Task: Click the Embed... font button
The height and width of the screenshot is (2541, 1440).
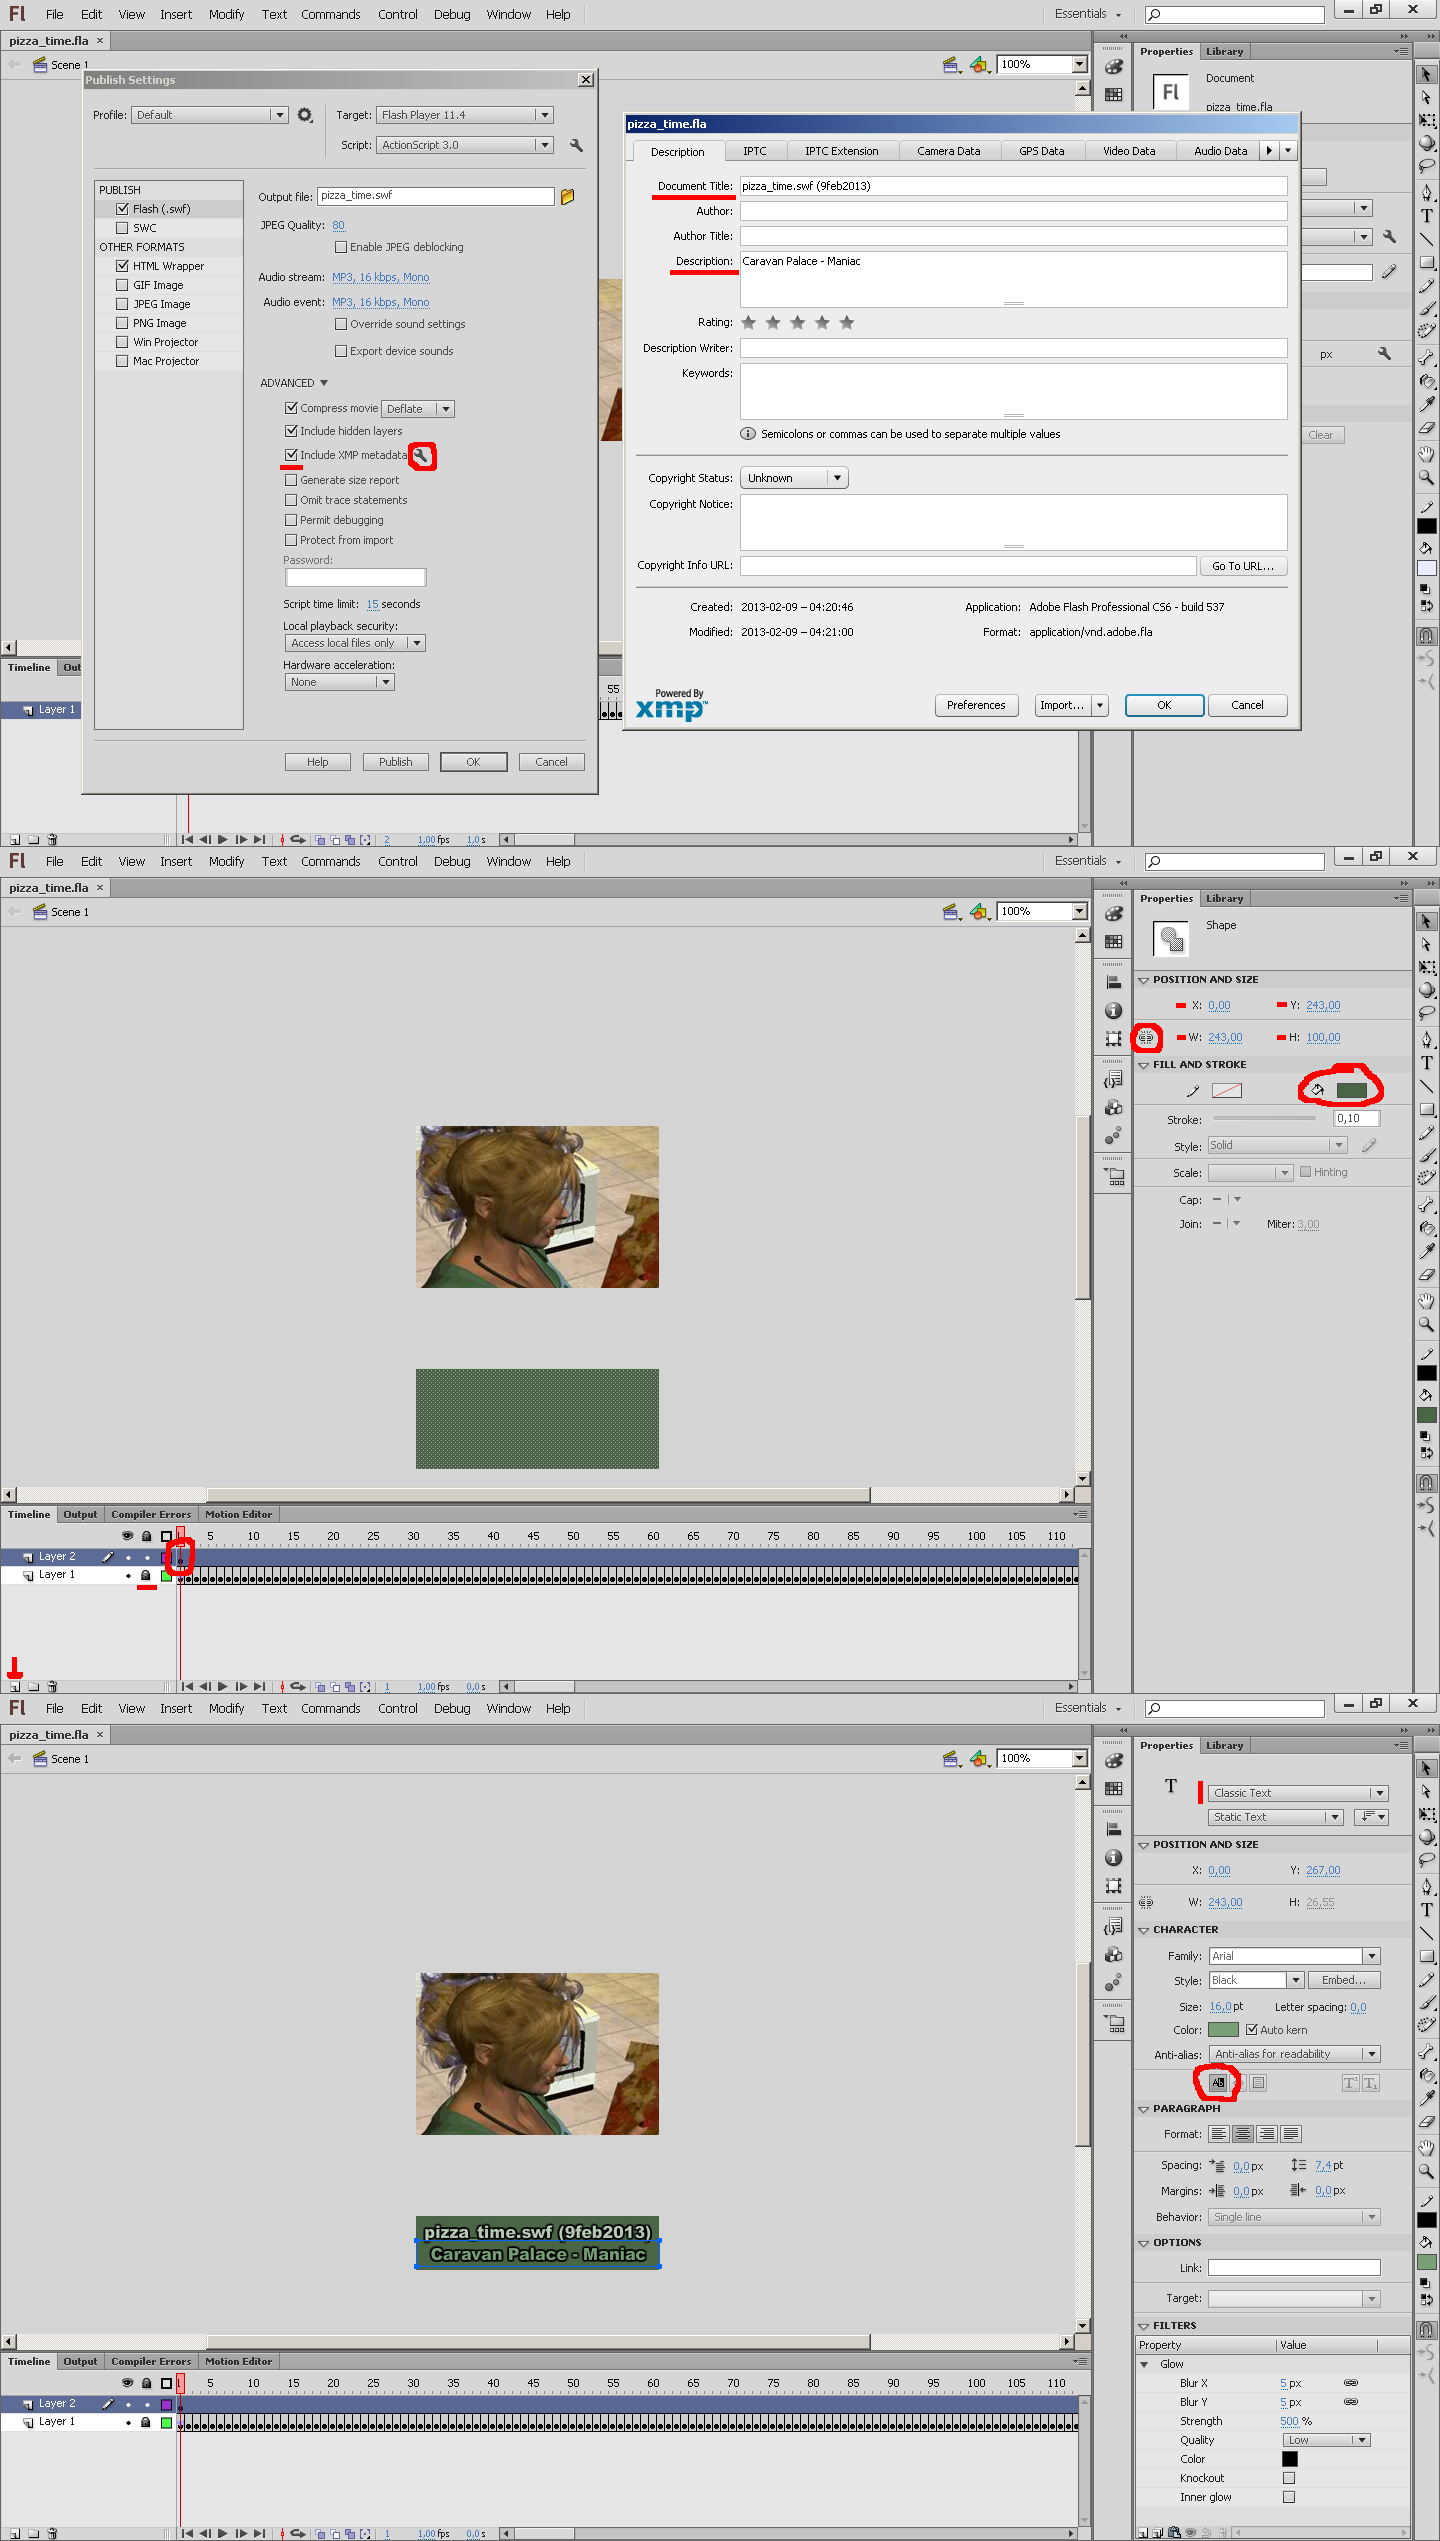Action: [1344, 1980]
